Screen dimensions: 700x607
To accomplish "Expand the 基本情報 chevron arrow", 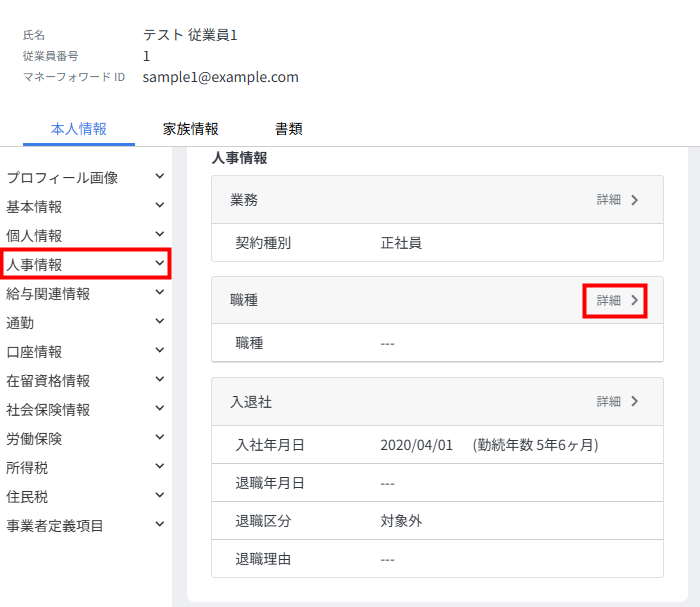I will (x=160, y=206).
